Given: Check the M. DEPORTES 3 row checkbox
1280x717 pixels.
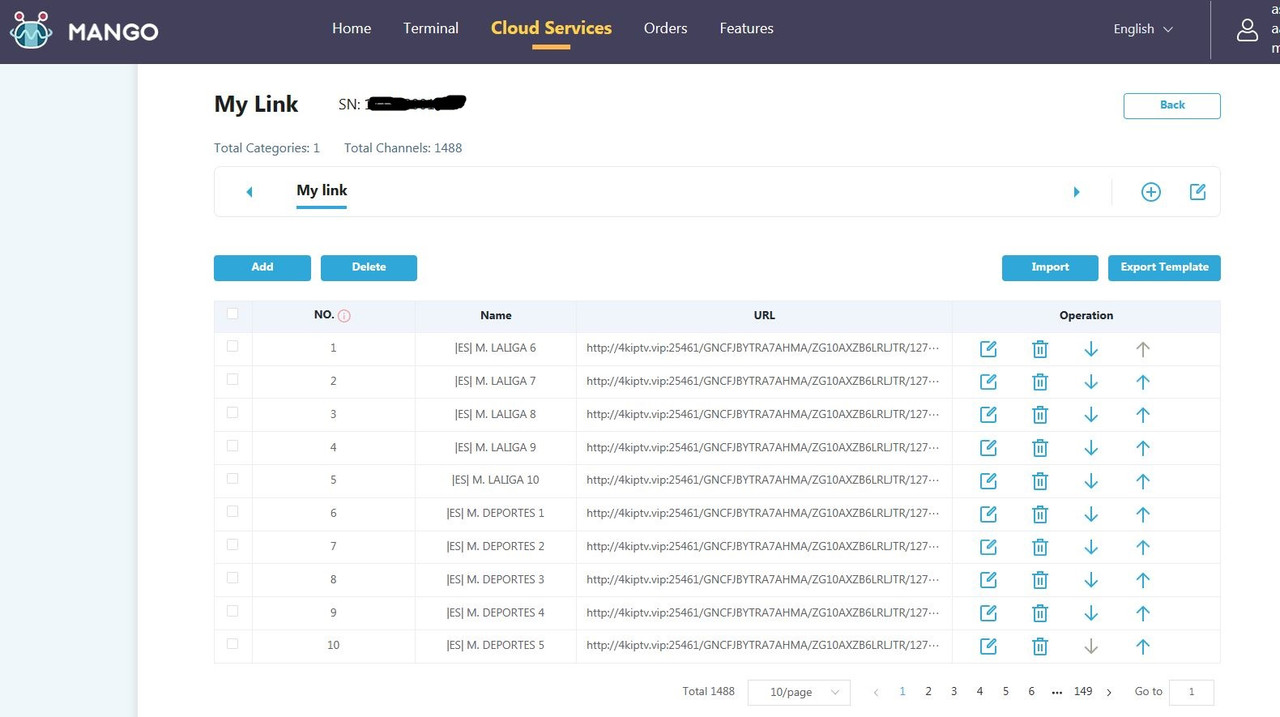Looking at the screenshot, I should pyautogui.click(x=233, y=577).
